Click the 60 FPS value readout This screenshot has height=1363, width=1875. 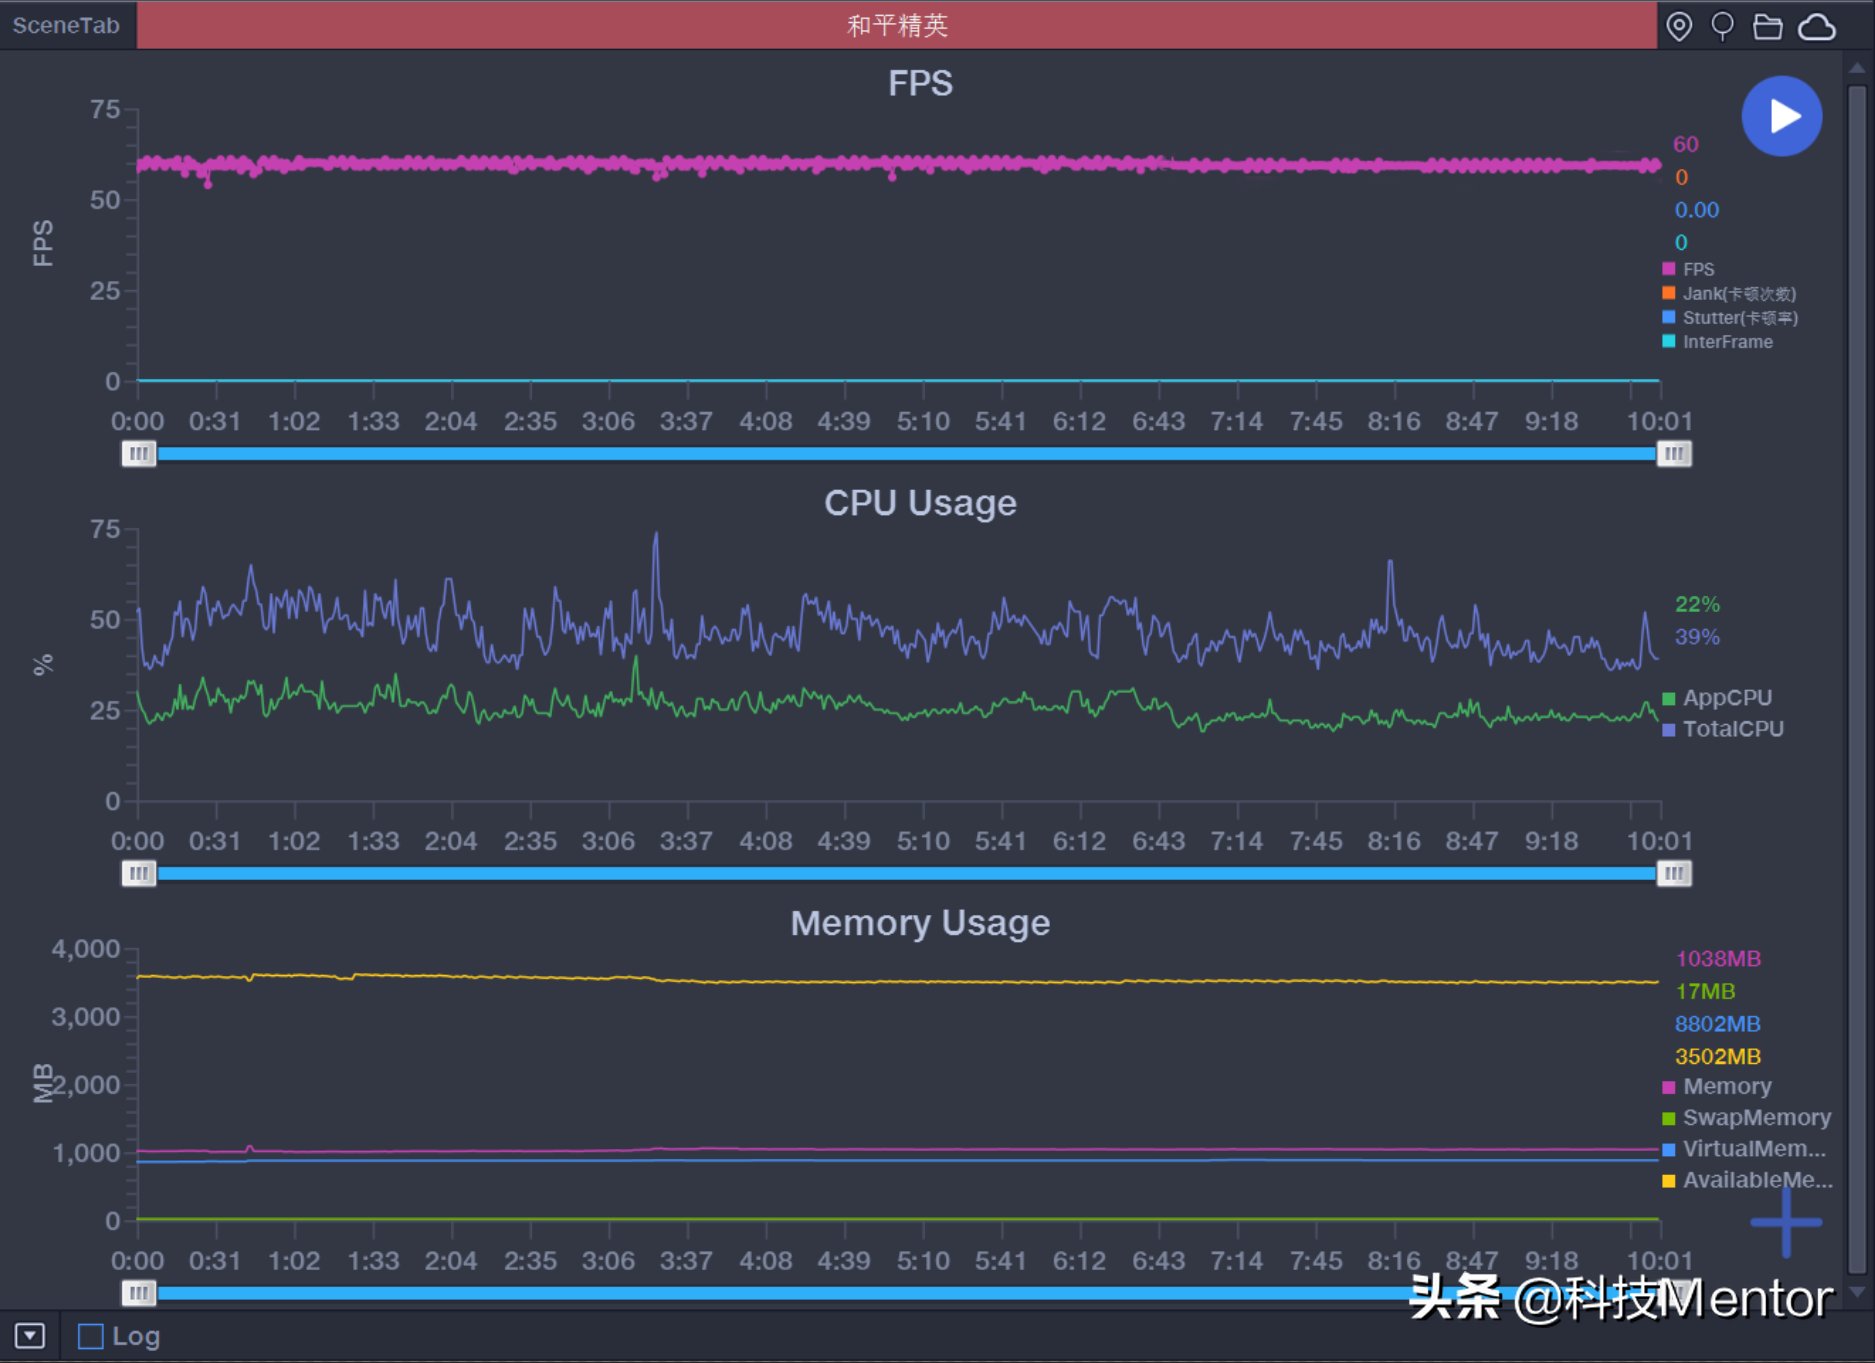(1686, 144)
